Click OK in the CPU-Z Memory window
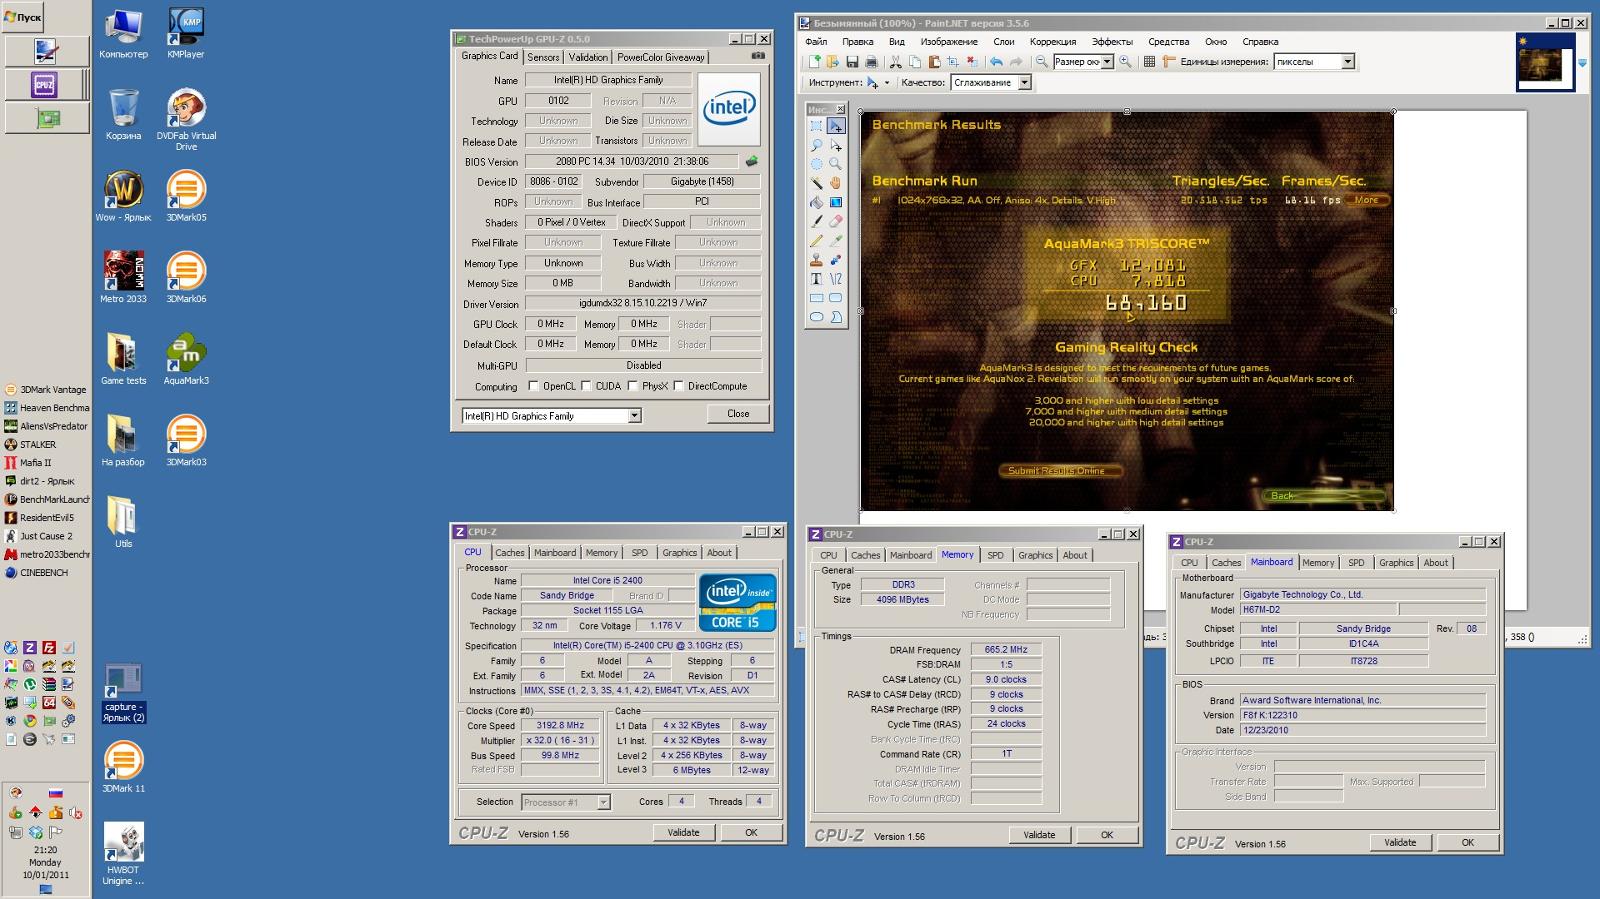 point(1107,835)
